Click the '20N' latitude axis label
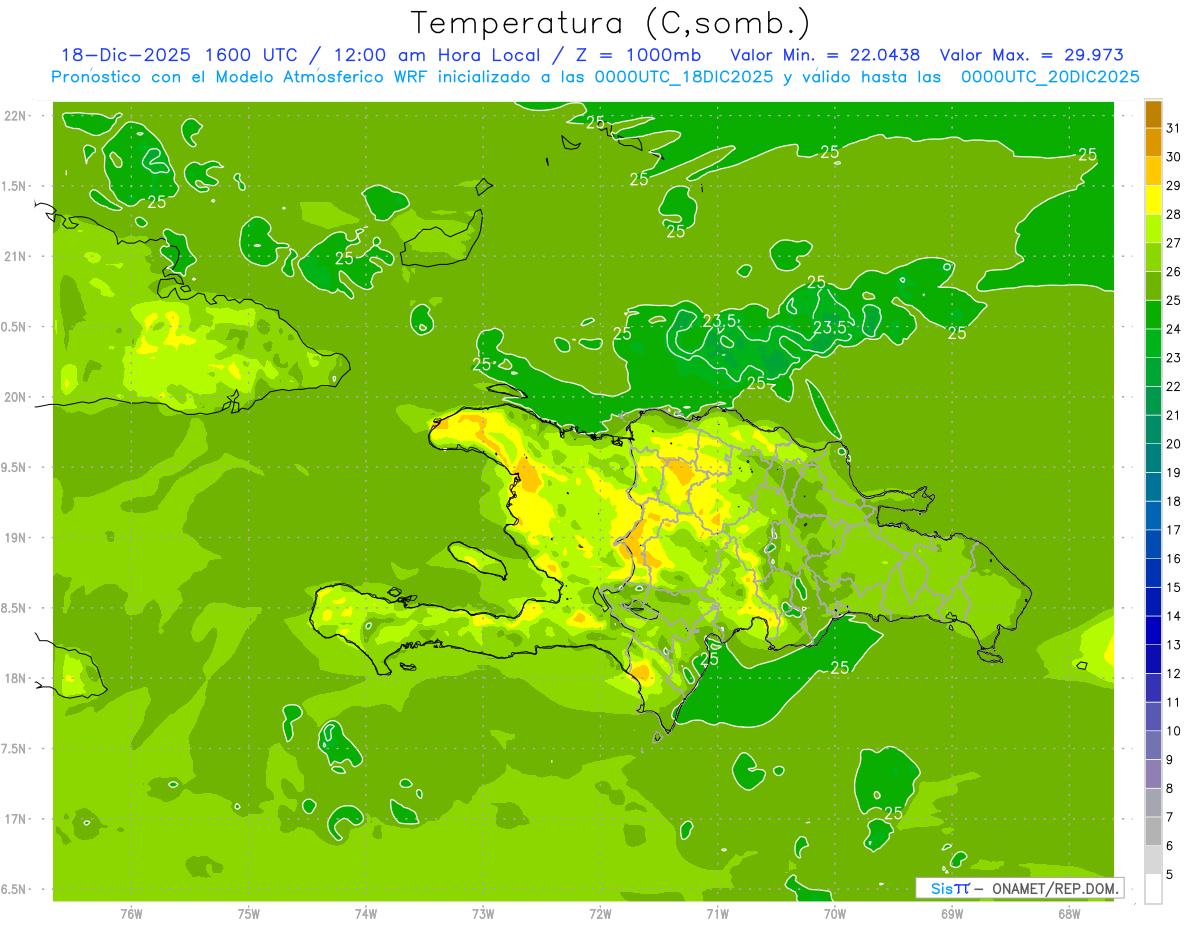The image size is (1200, 927). [17, 397]
